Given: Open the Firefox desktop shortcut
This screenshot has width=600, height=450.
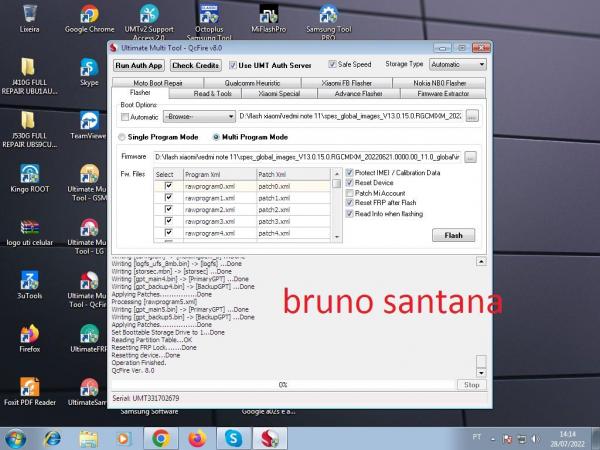Looking at the screenshot, I should click(x=29, y=338).
